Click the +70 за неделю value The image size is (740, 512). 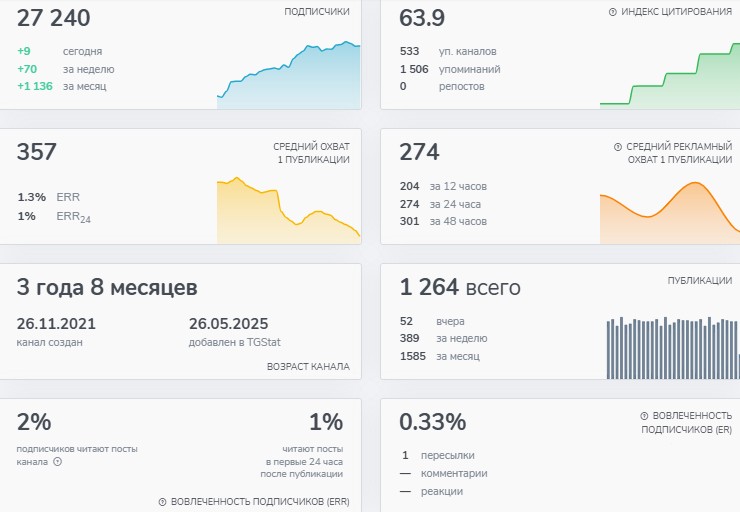click(x=27, y=69)
